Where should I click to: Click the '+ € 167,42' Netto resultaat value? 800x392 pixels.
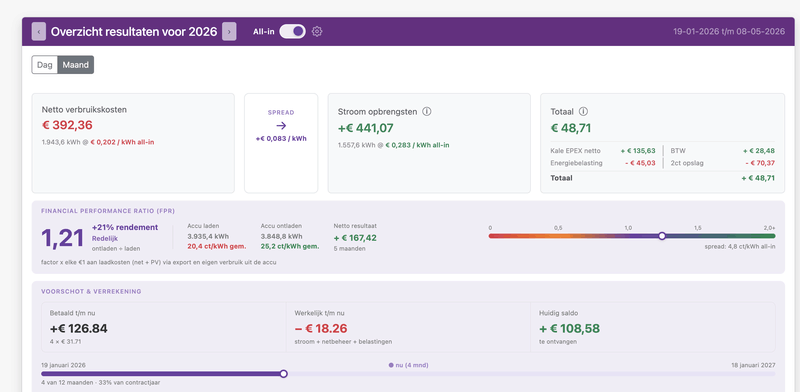pyautogui.click(x=355, y=238)
